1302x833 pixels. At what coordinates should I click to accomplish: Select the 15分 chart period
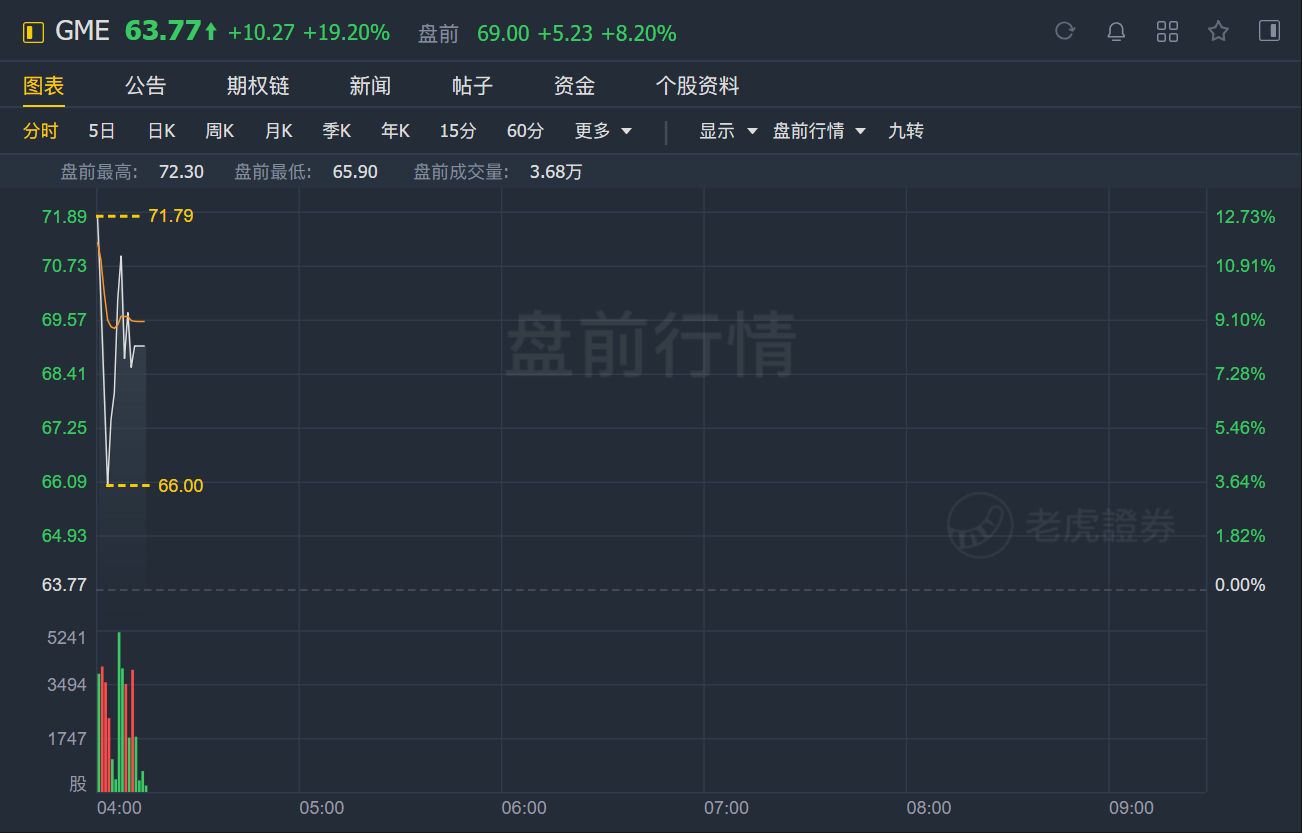(458, 131)
